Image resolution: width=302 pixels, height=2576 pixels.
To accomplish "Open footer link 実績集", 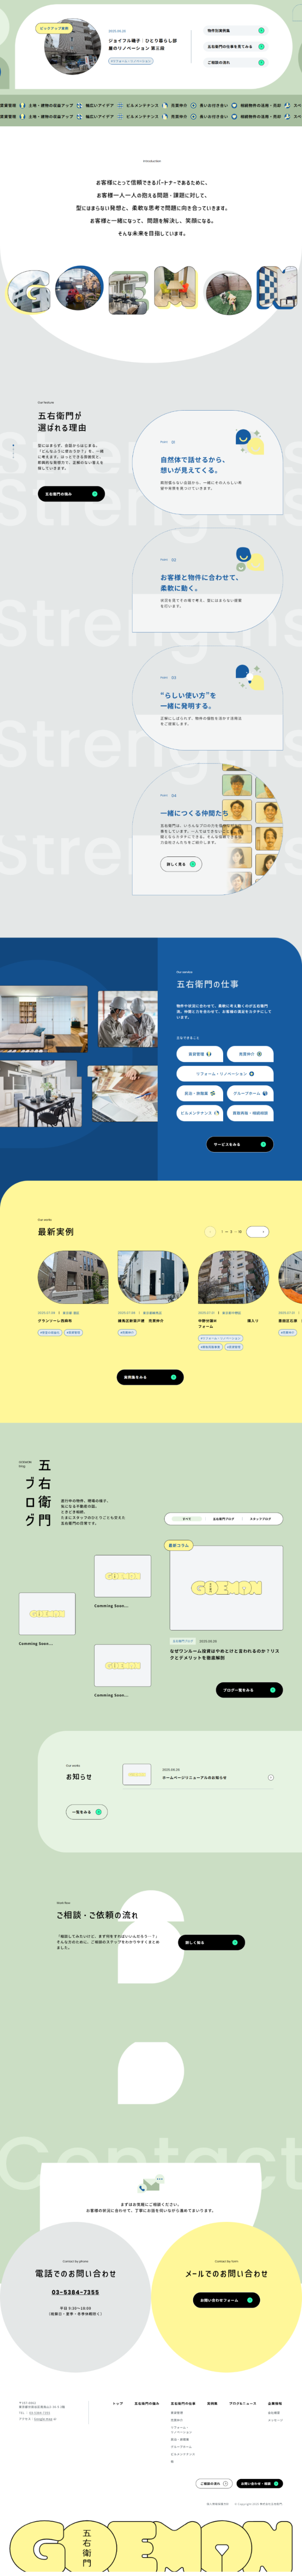I will (x=212, y=2403).
